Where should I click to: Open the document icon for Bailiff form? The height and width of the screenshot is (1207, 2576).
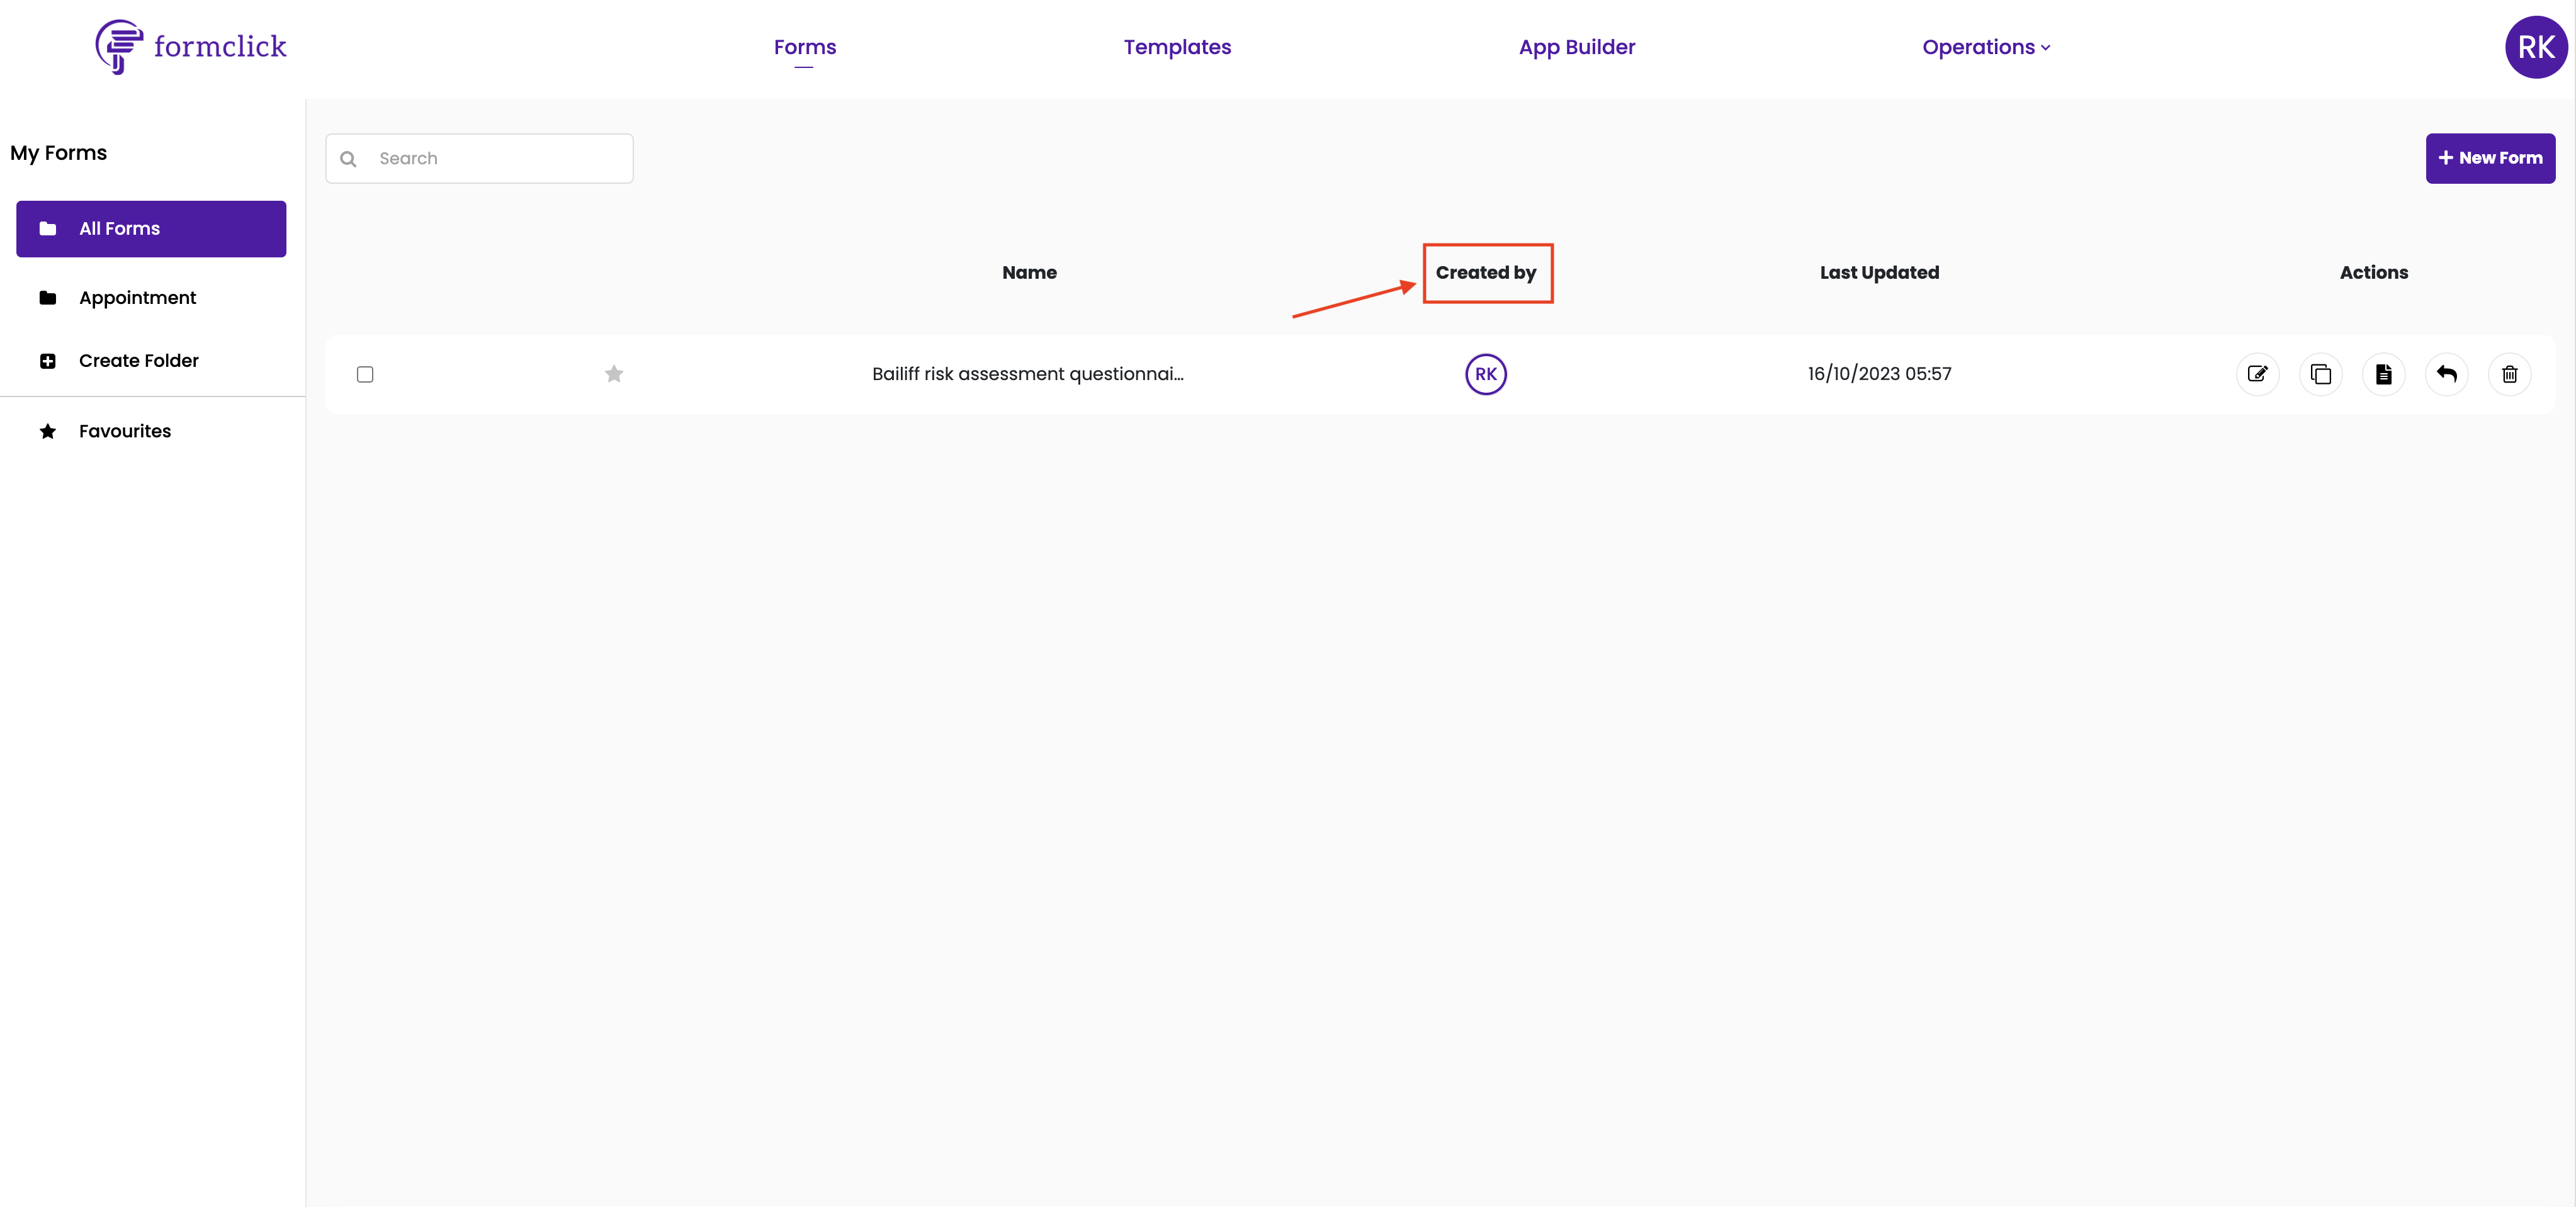2383,374
